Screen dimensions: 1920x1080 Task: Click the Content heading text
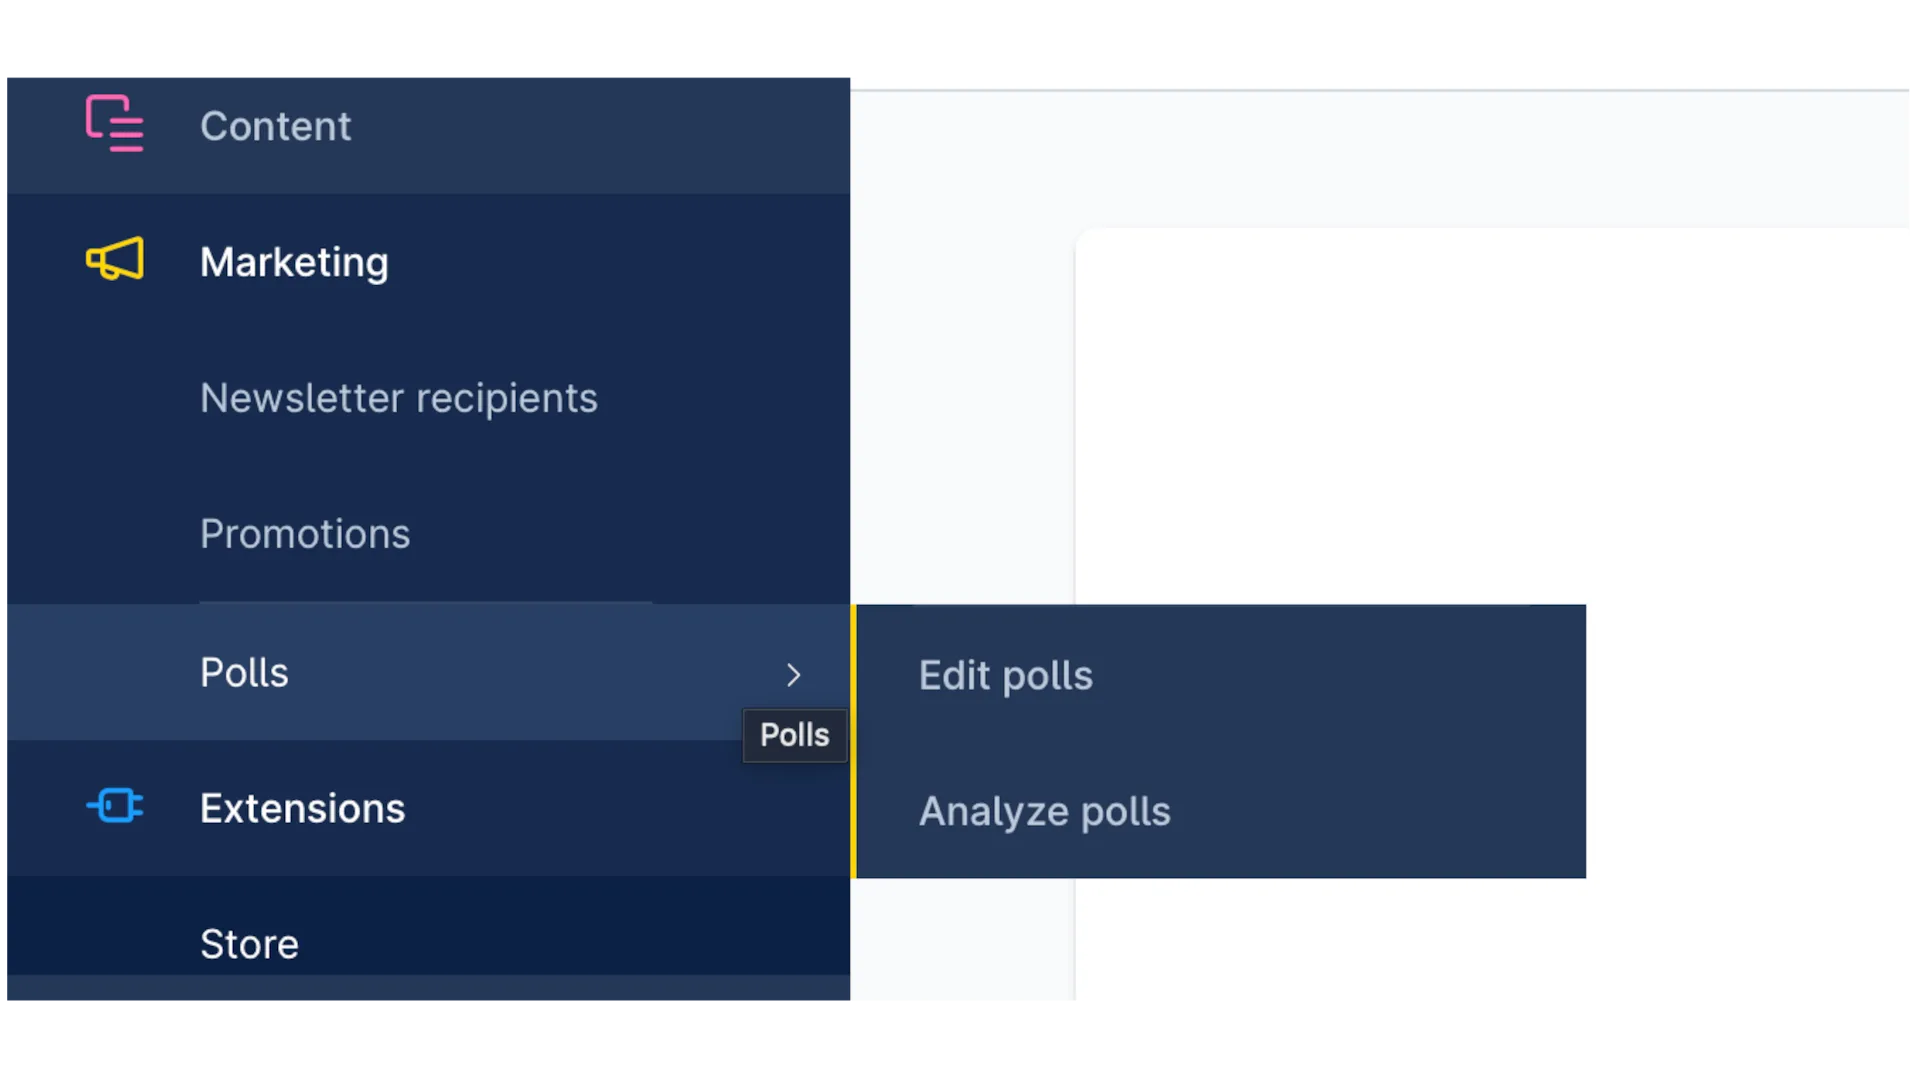coord(275,126)
